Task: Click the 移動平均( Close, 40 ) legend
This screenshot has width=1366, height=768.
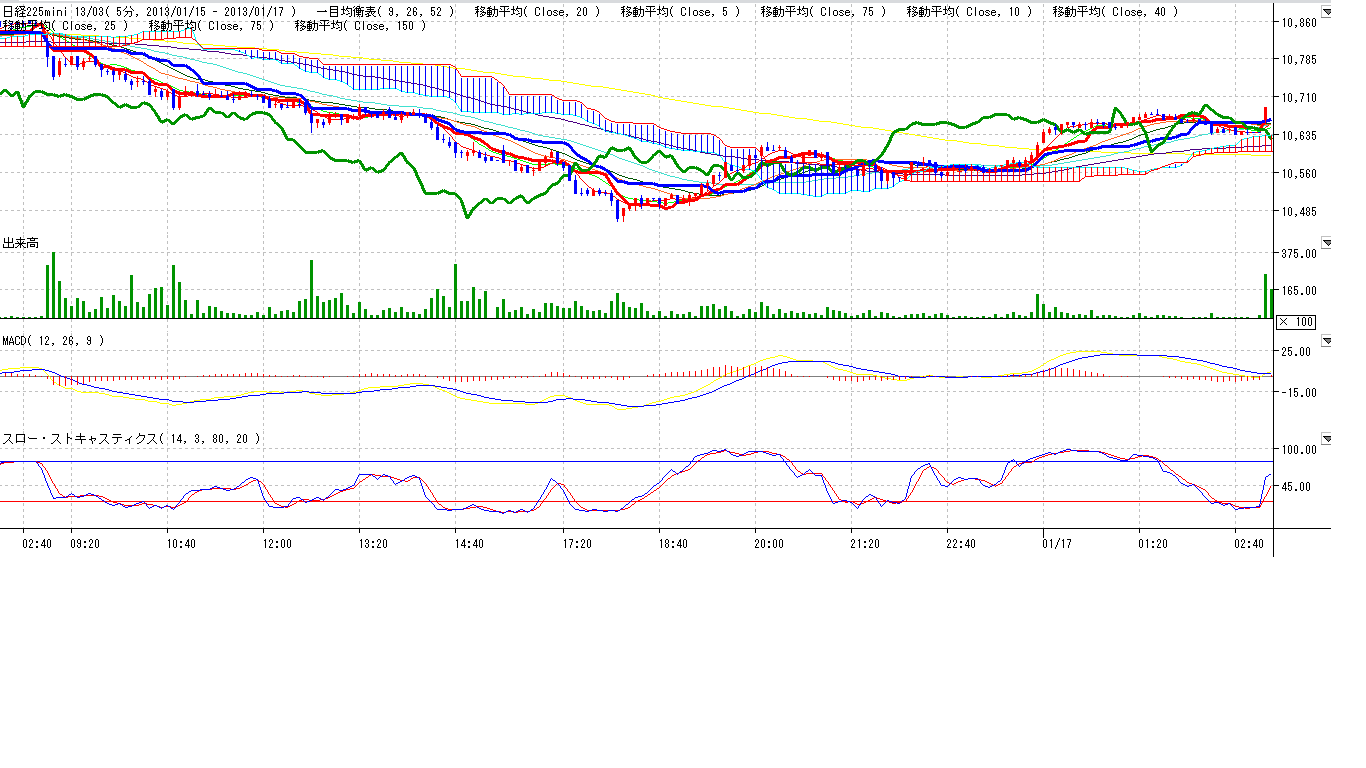Action: tap(1116, 12)
